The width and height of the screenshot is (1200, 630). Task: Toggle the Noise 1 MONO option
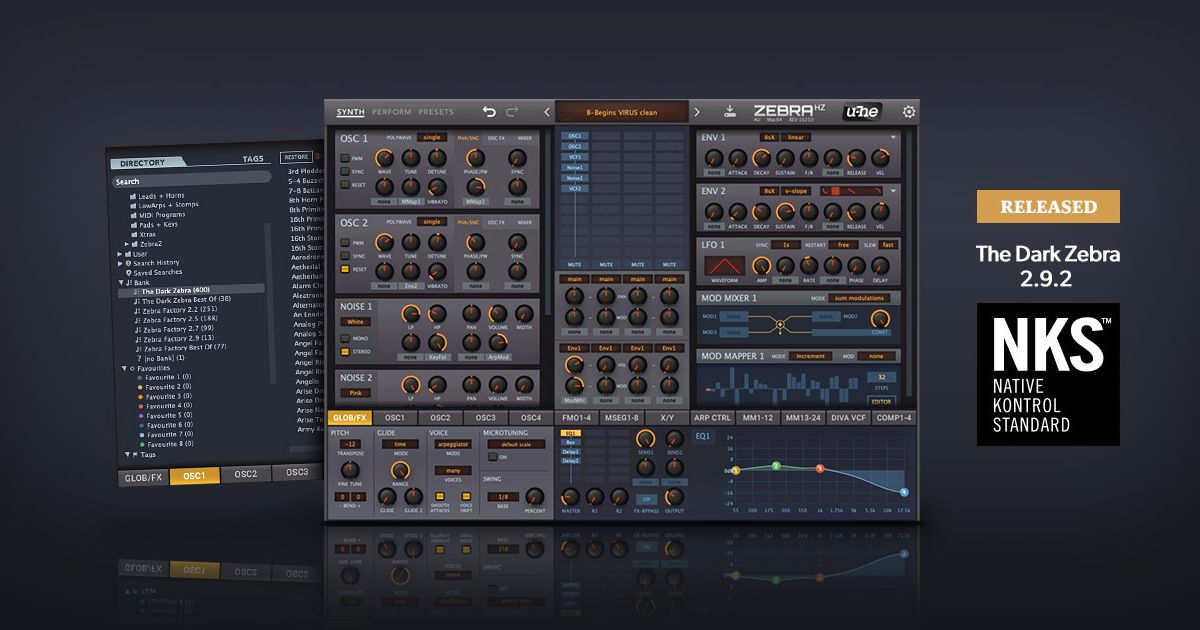point(345,339)
